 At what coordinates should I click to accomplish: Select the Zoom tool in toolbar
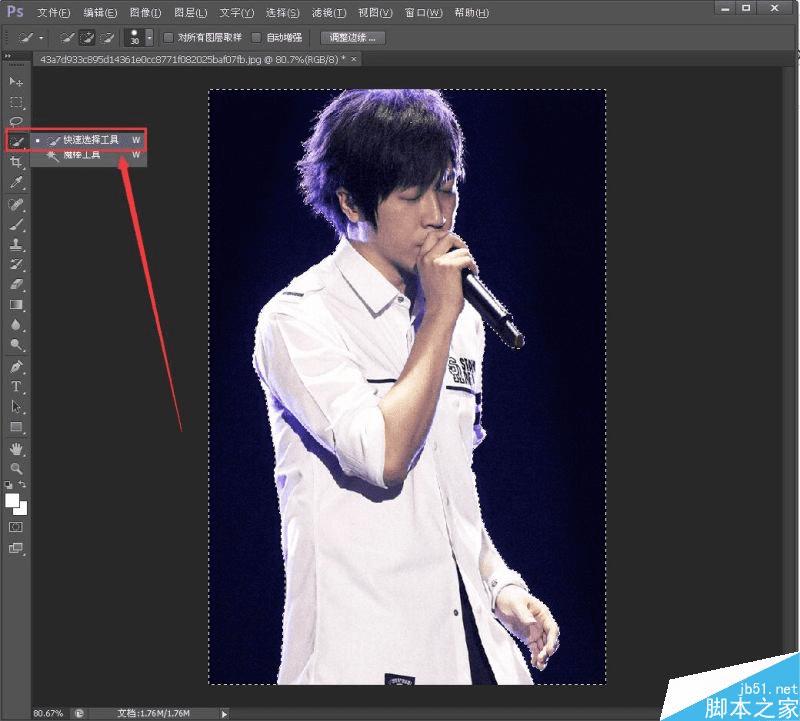16,468
